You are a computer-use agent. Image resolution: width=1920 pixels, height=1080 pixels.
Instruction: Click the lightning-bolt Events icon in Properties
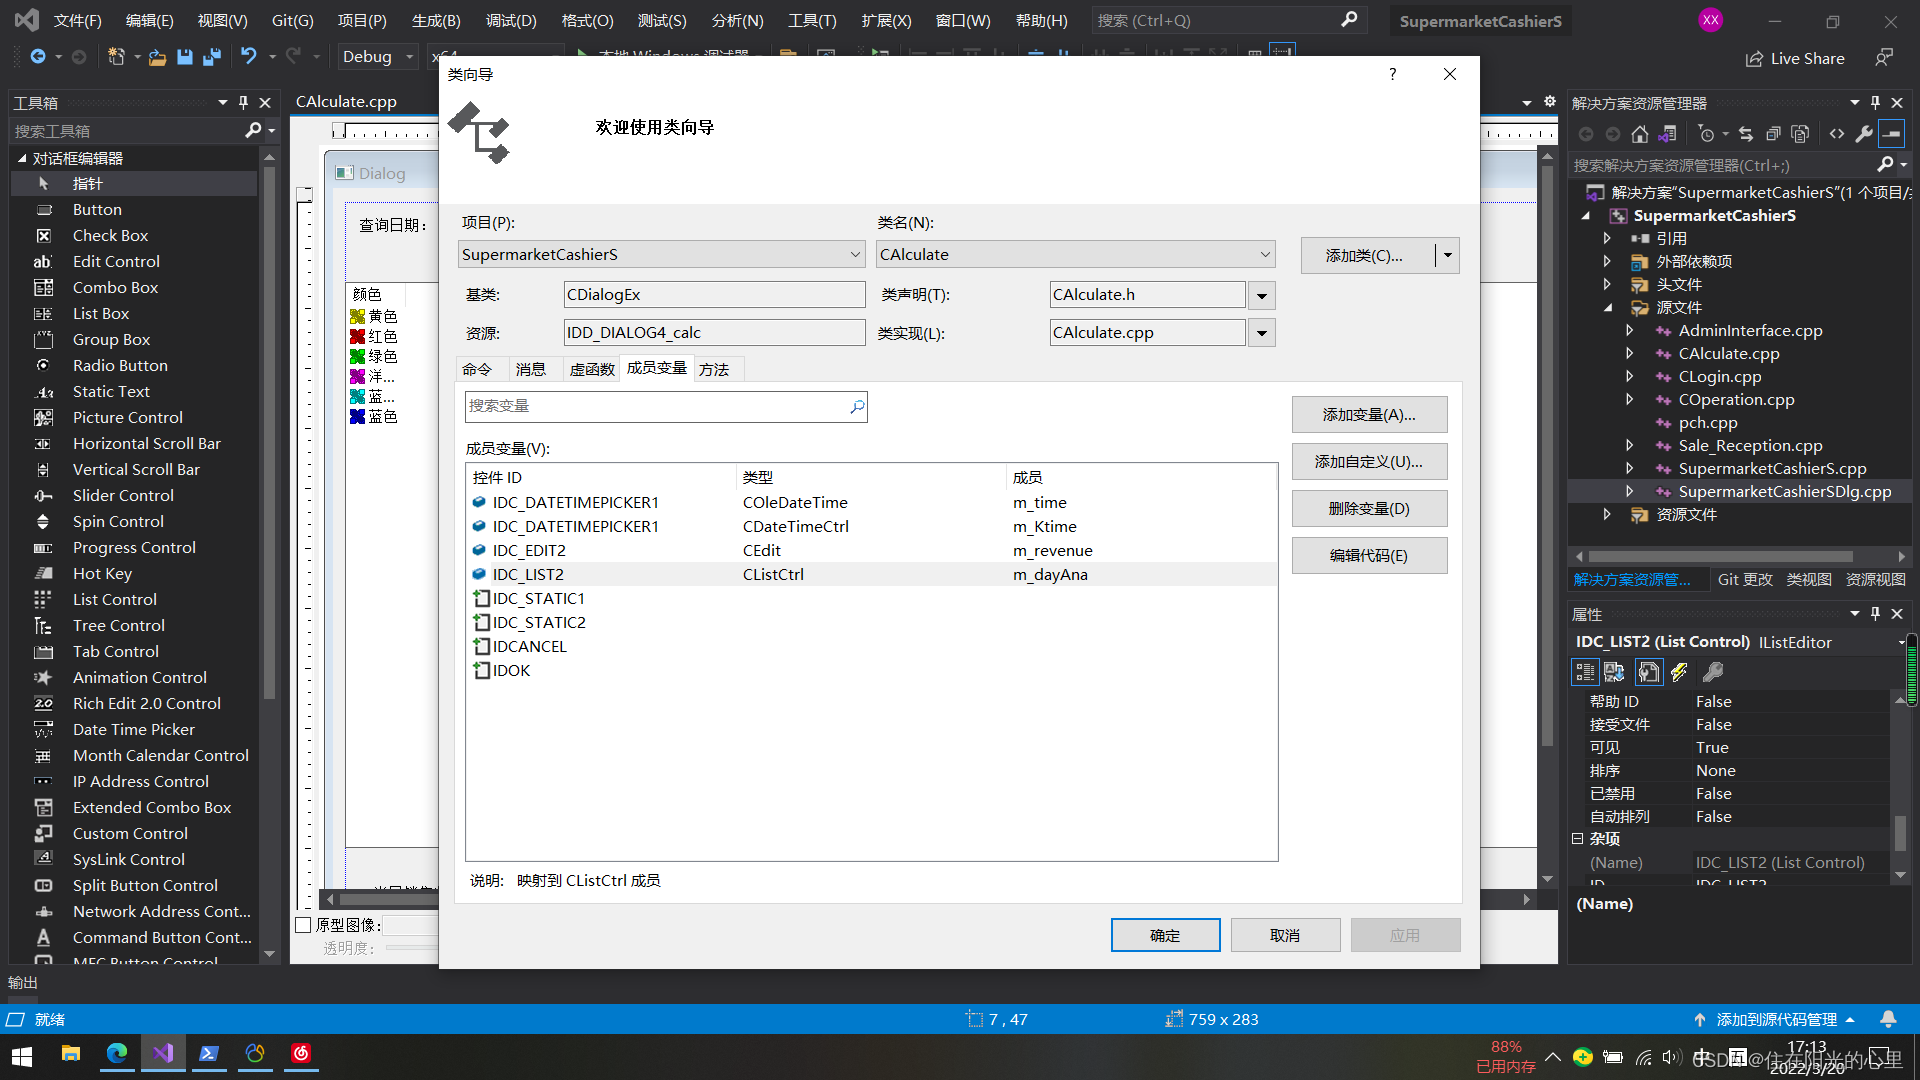(x=1679, y=672)
